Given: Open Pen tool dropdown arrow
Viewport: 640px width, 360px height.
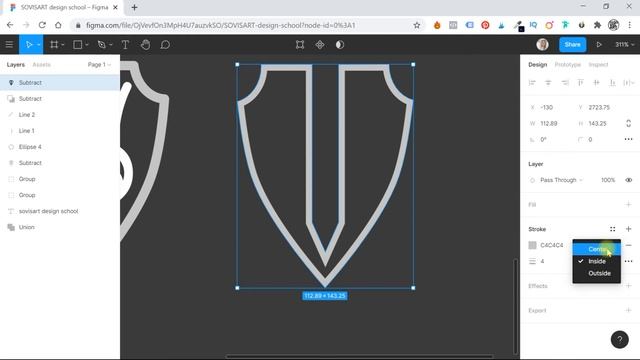Looking at the screenshot, I should pos(111,45).
